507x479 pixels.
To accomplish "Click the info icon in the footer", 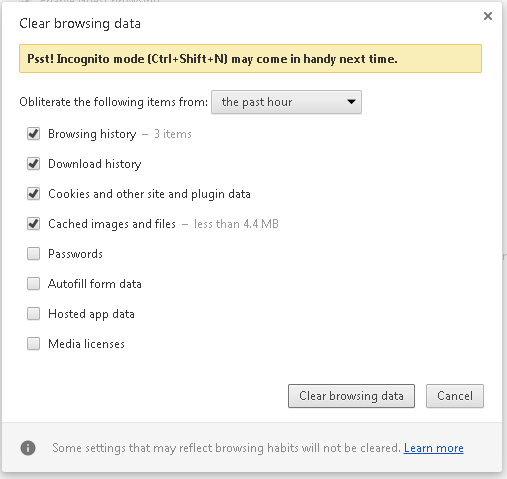I will pos(28,448).
